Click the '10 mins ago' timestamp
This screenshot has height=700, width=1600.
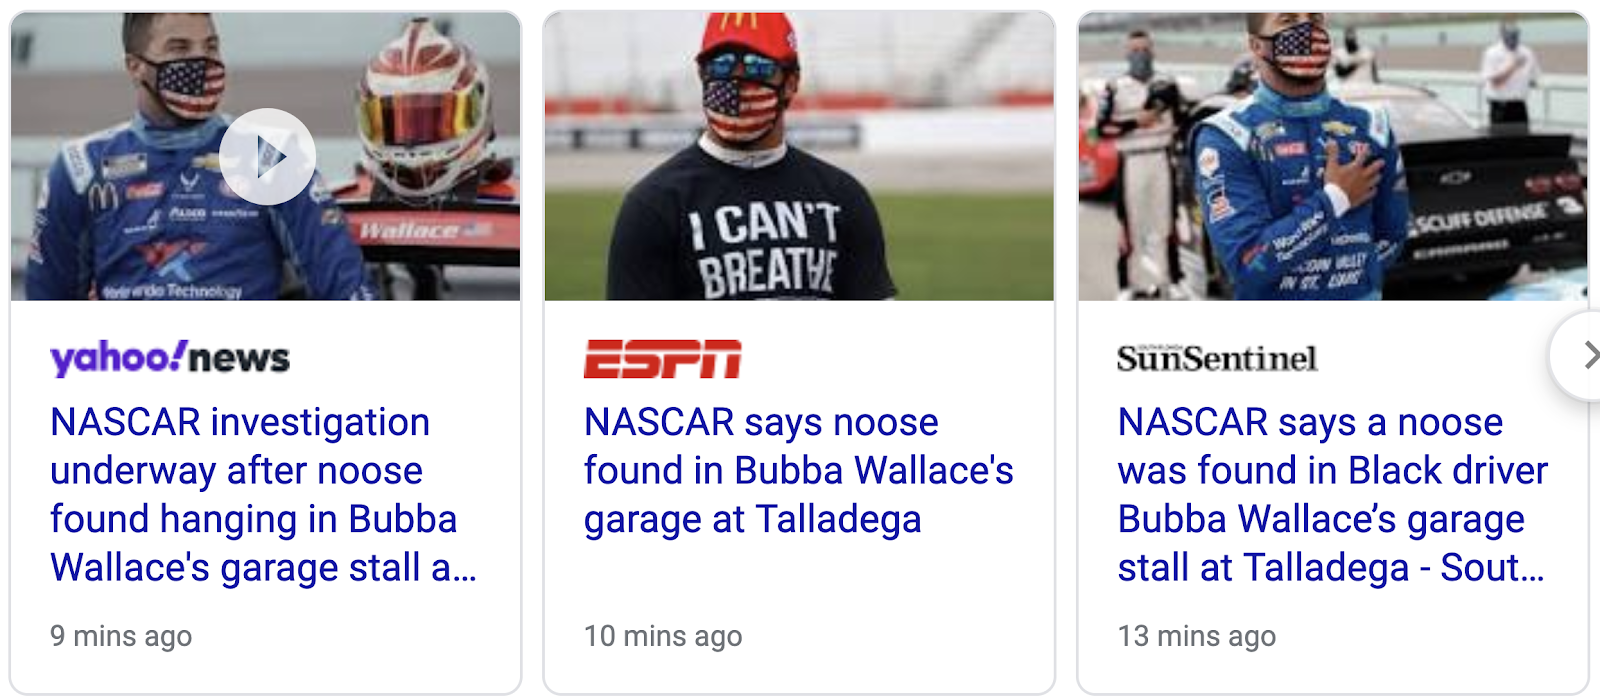tap(663, 636)
